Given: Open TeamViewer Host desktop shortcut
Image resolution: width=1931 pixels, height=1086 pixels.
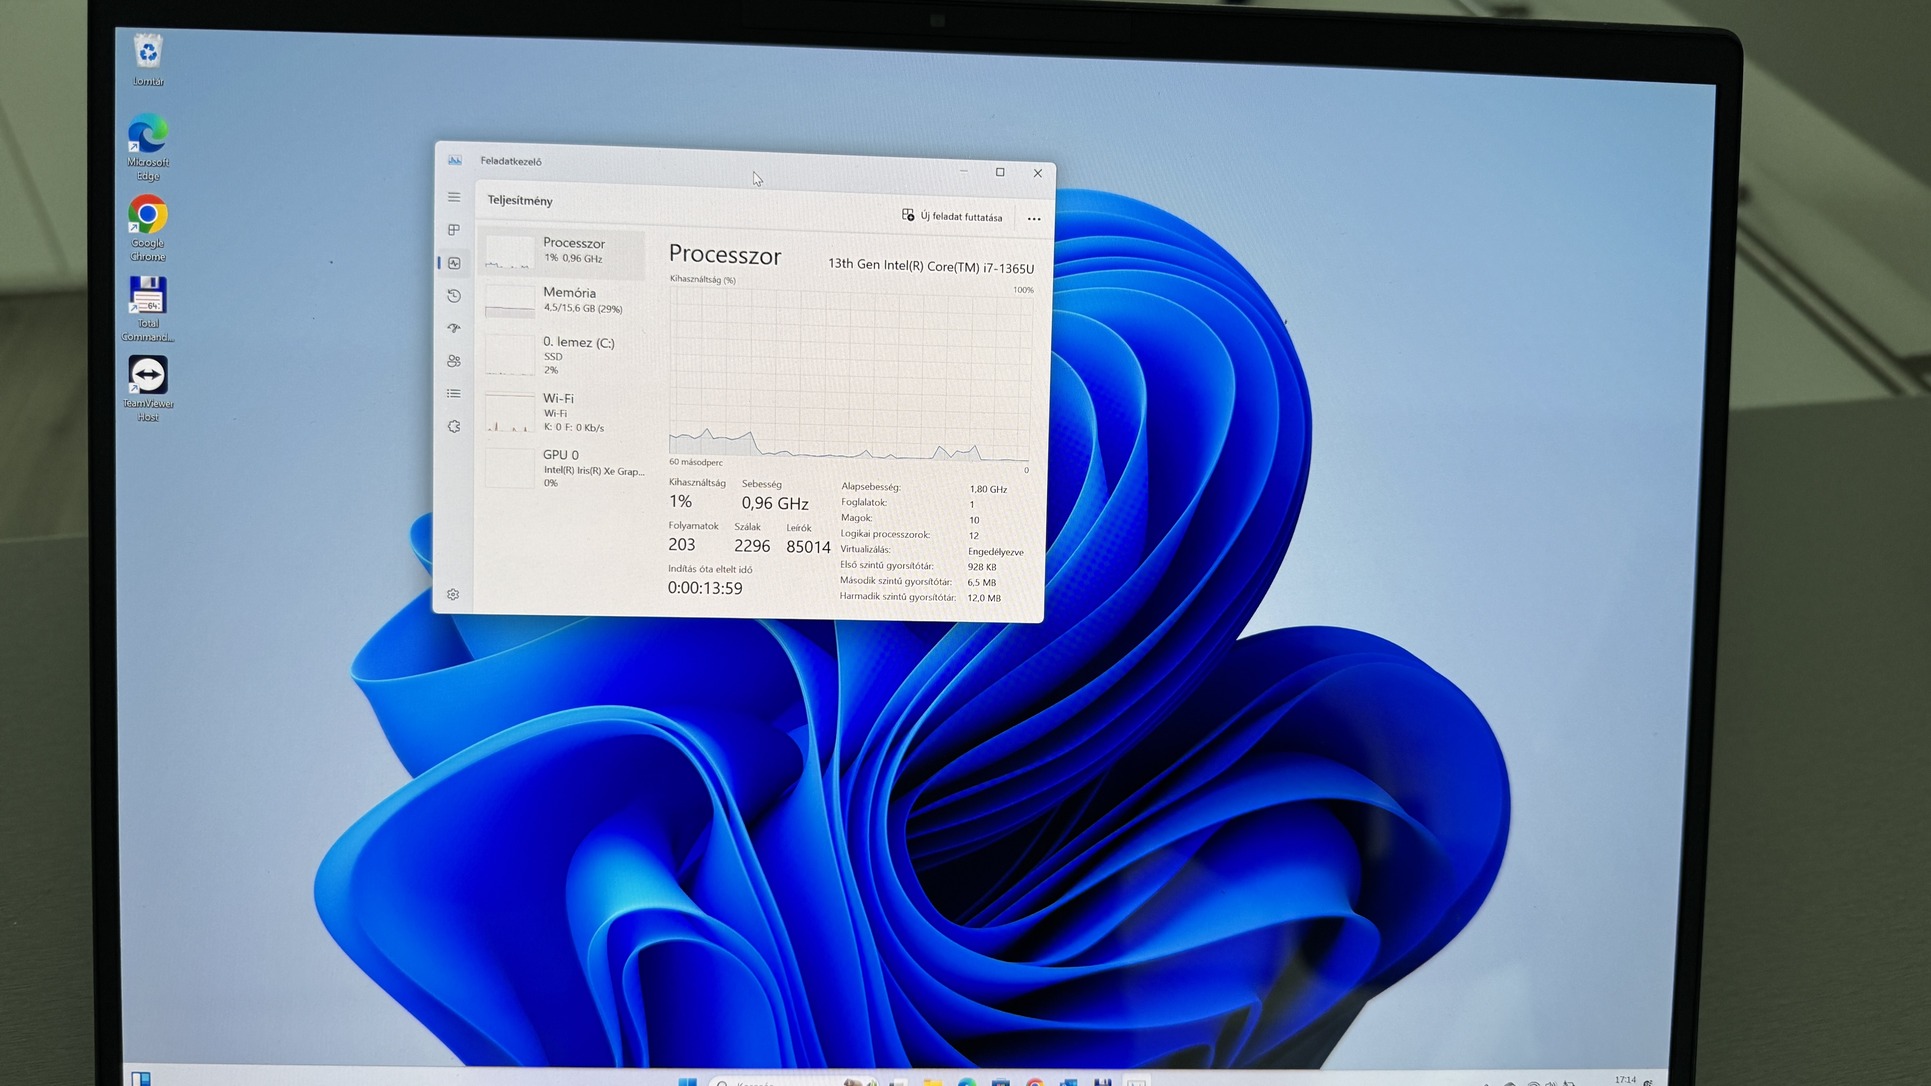Looking at the screenshot, I should pyautogui.click(x=148, y=387).
